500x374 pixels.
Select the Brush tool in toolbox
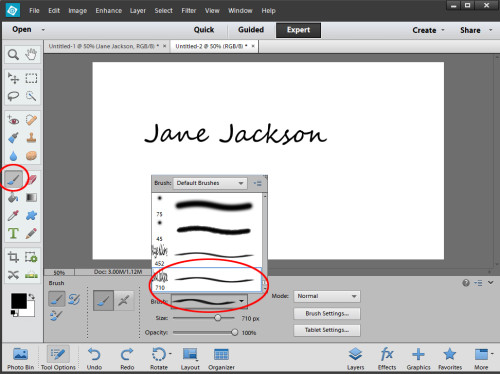14,179
